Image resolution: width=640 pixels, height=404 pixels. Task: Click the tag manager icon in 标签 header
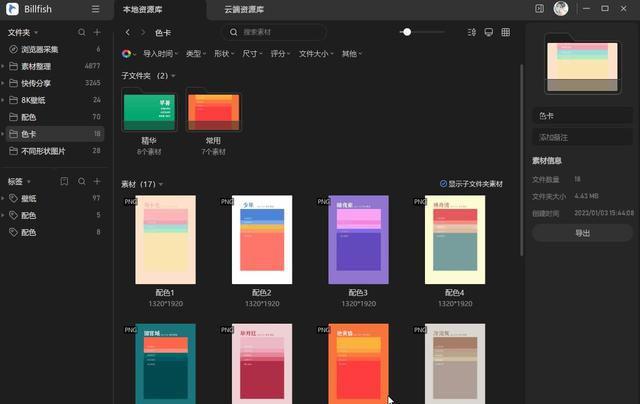pos(64,181)
